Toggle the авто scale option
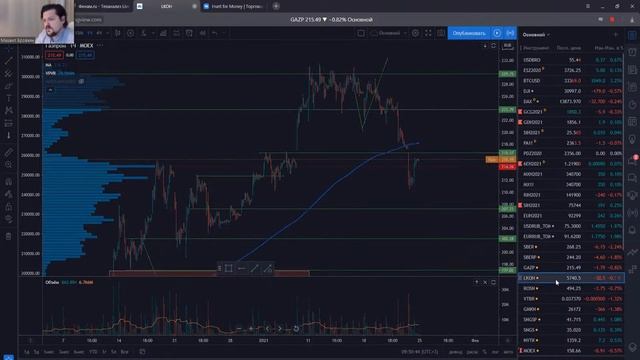 [508, 351]
